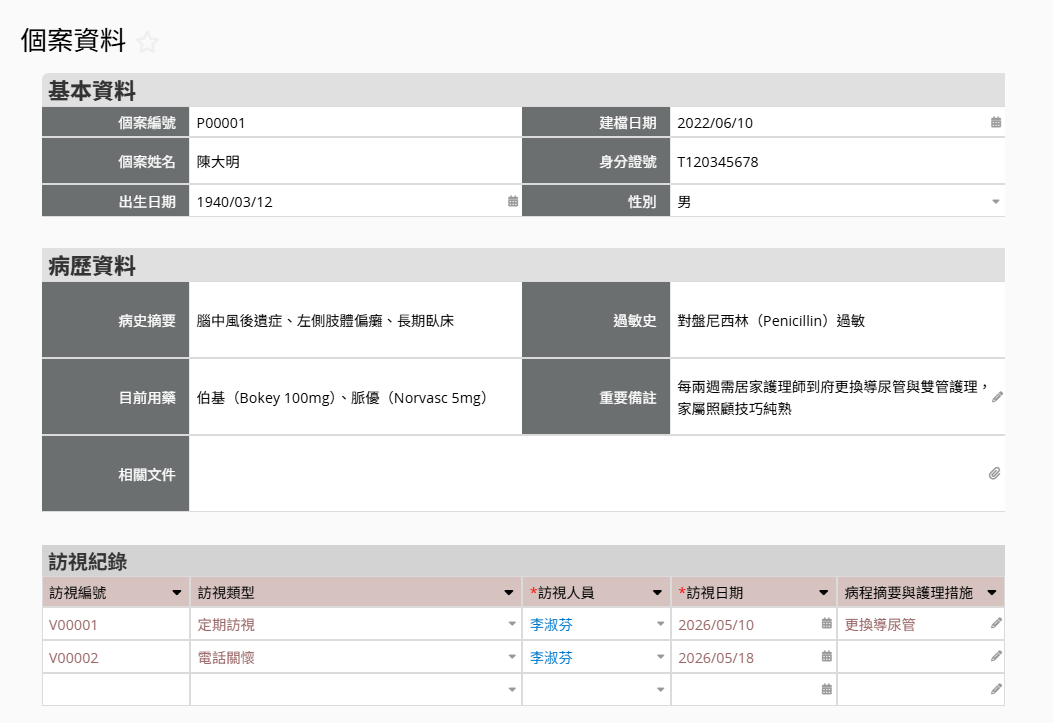Image resolution: width=1053 pixels, height=723 pixels.
Task: Click the 更換導尿管 summary cell
Action: point(920,624)
